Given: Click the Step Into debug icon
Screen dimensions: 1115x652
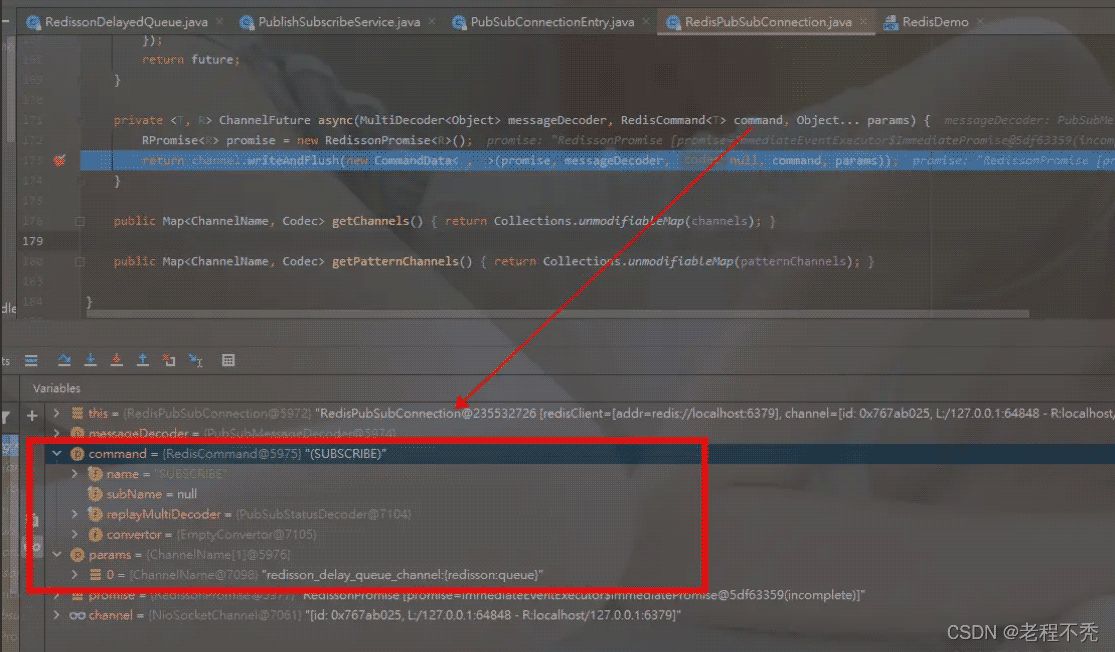Looking at the screenshot, I should (x=91, y=360).
